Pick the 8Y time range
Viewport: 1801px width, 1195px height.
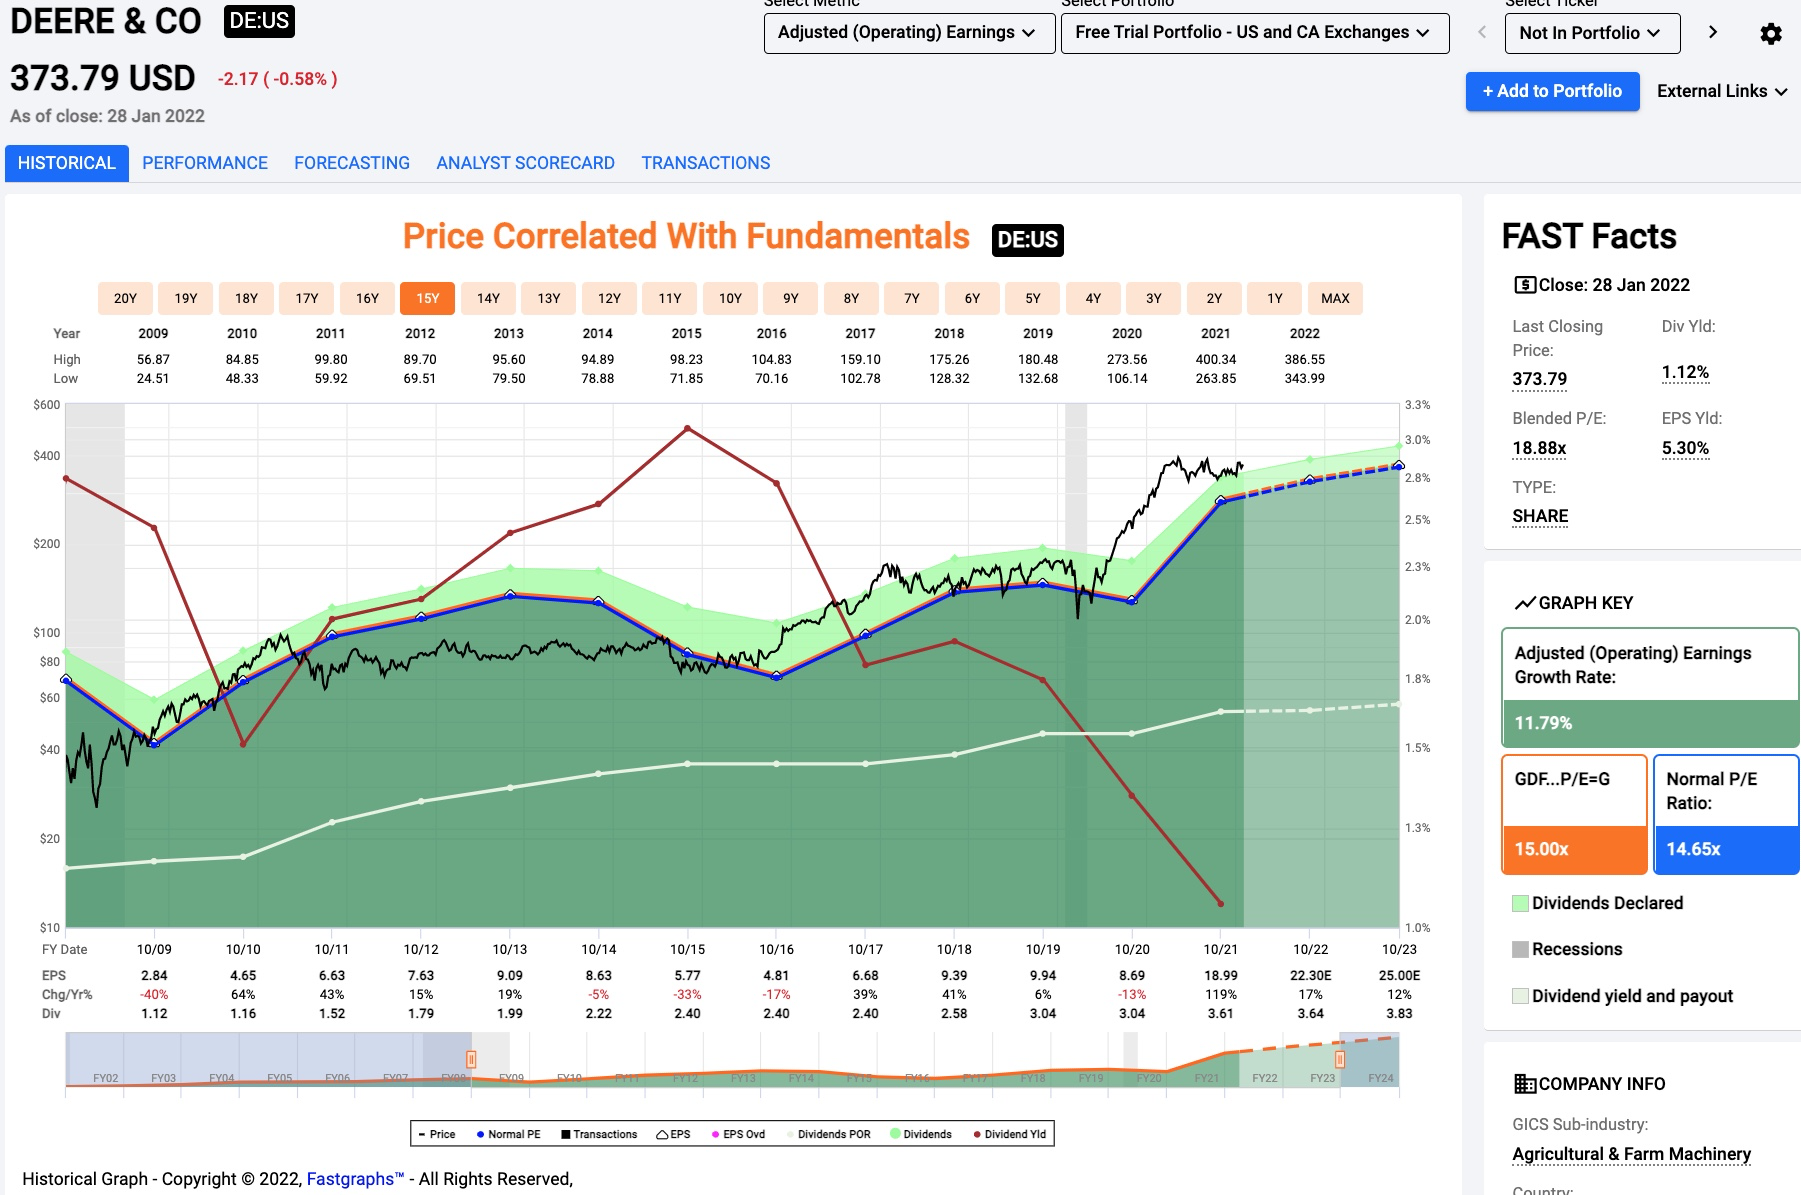pyautogui.click(x=851, y=298)
